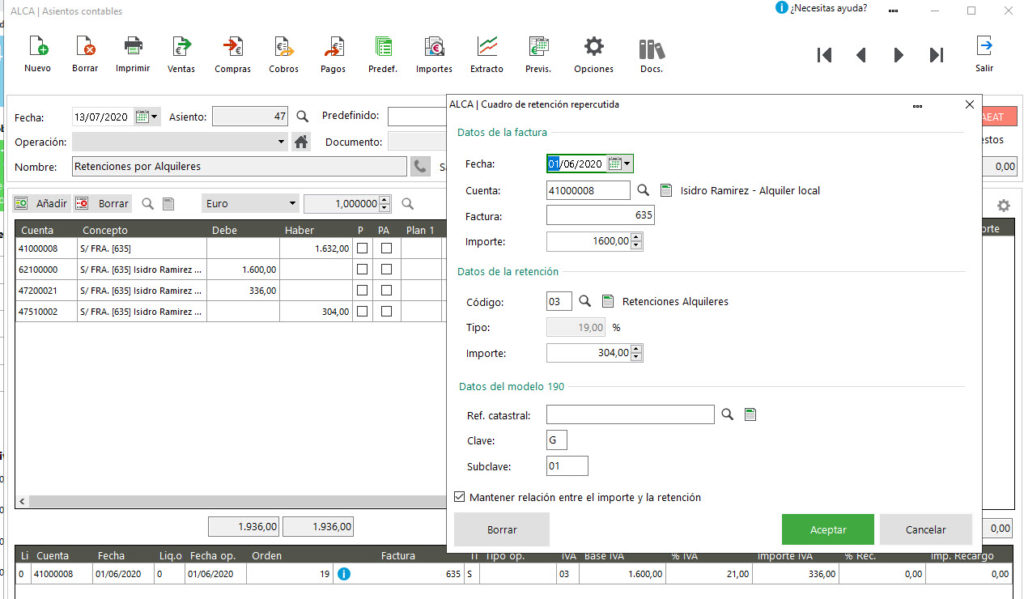
Task: Search the exchange rate beside 1,000000
Action: [x=408, y=204]
